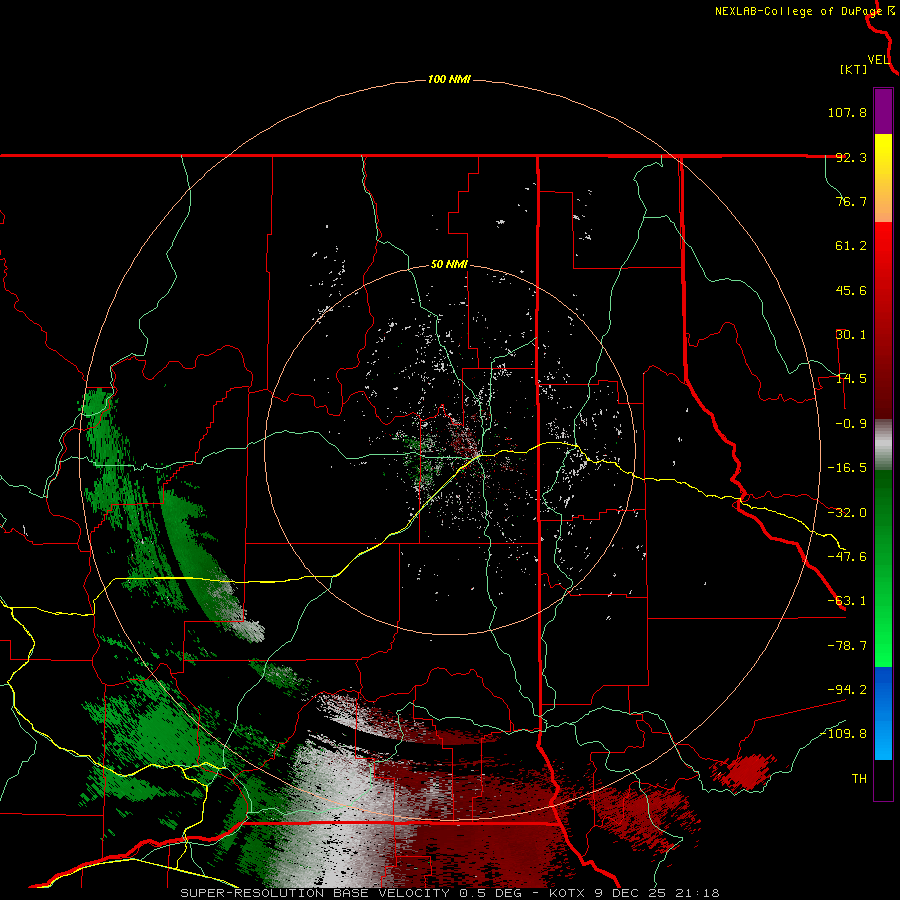Click the radar site center where roads converge
This screenshot has width=900, height=900.
[480, 456]
